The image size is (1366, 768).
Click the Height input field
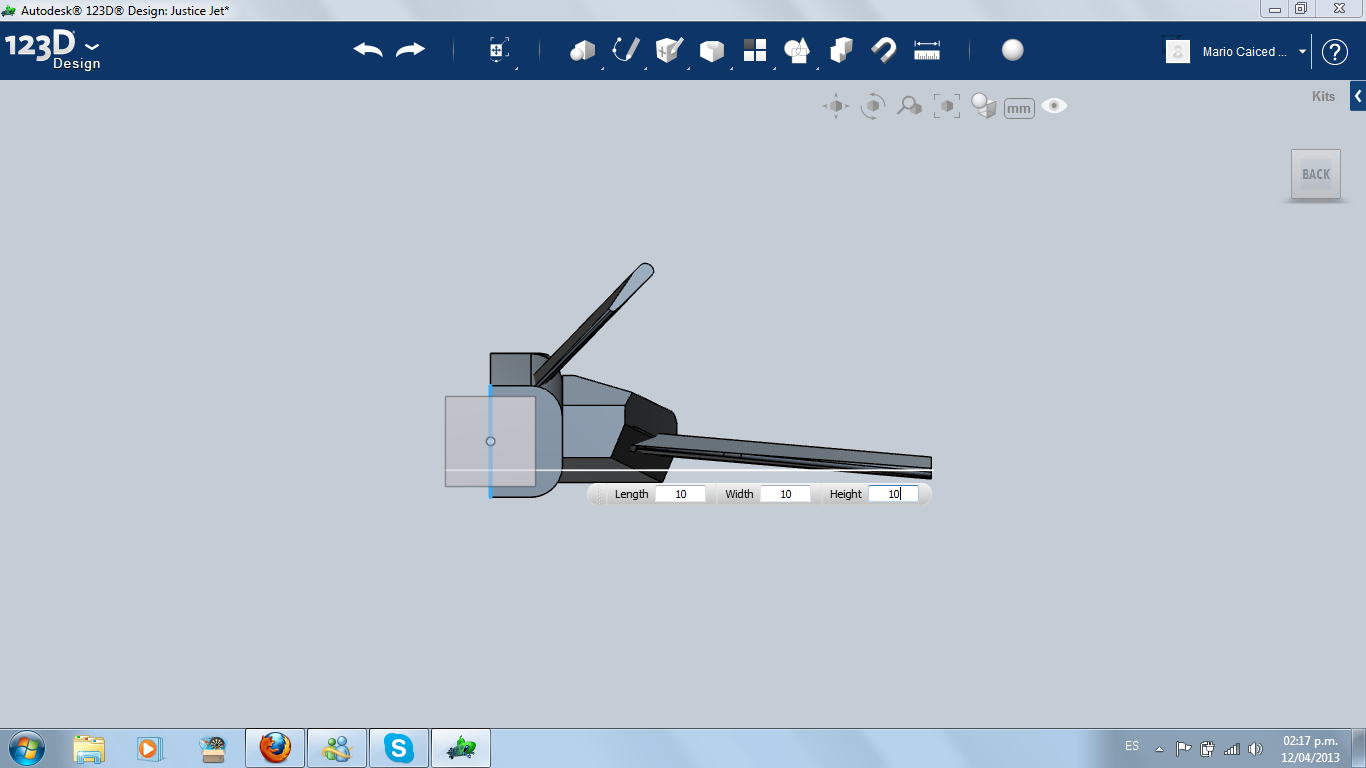pyautogui.click(x=893, y=494)
